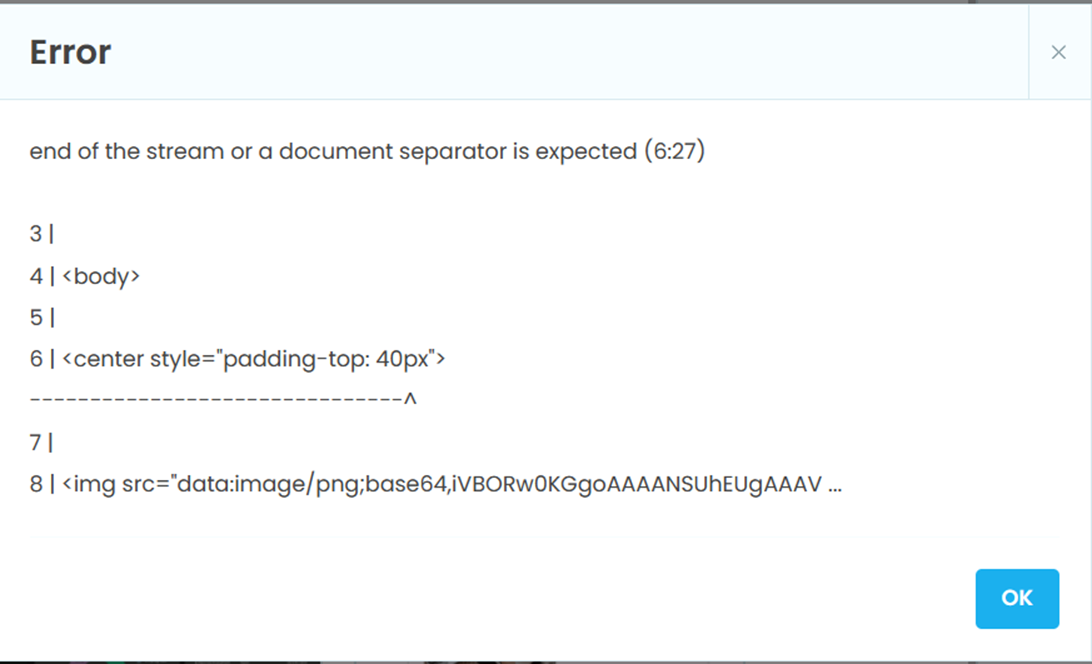This screenshot has height=664, width=1092.
Task: Click the caret ^ error pointer marker
Action: 410,399
